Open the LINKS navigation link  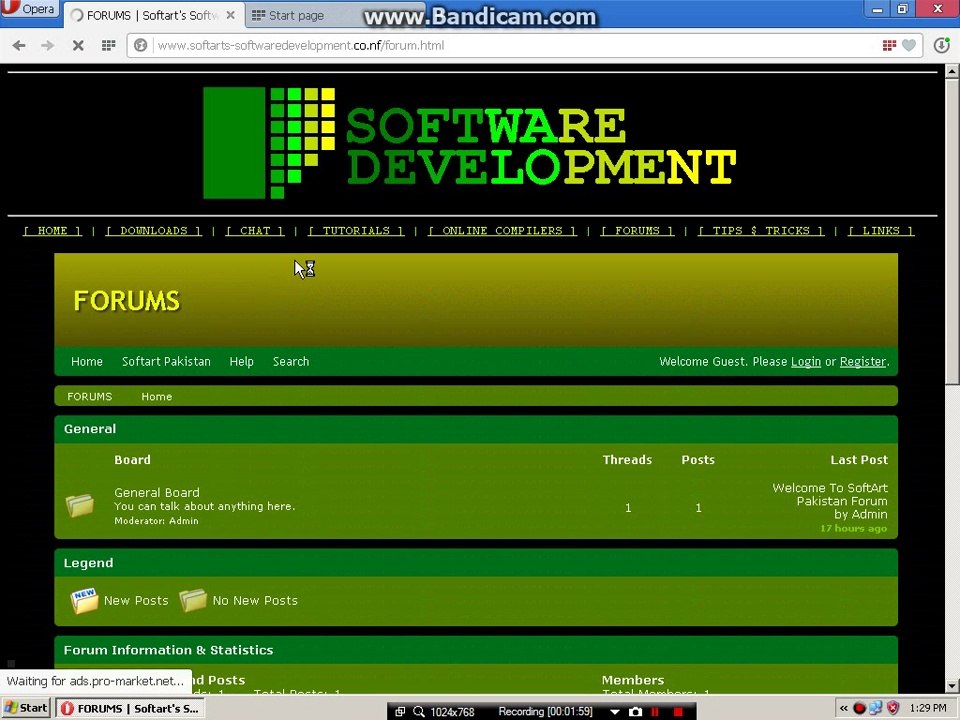pyautogui.click(x=881, y=231)
